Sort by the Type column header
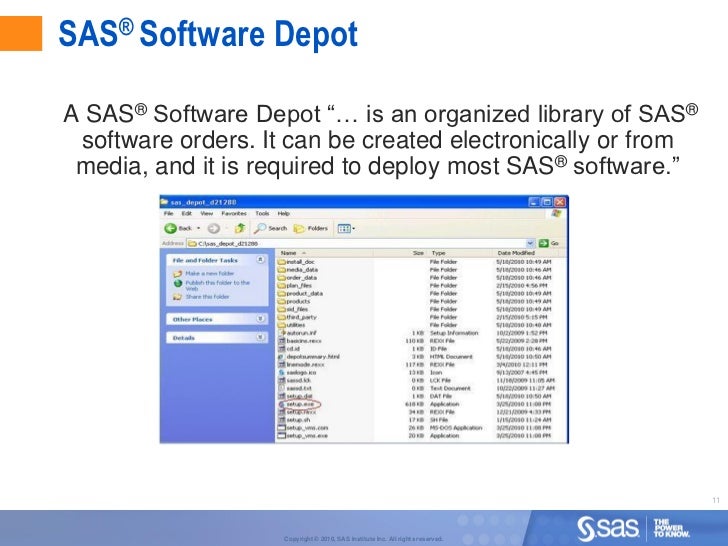Image resolution: width=728 pixels, height=546 pixels. (461, 253)
